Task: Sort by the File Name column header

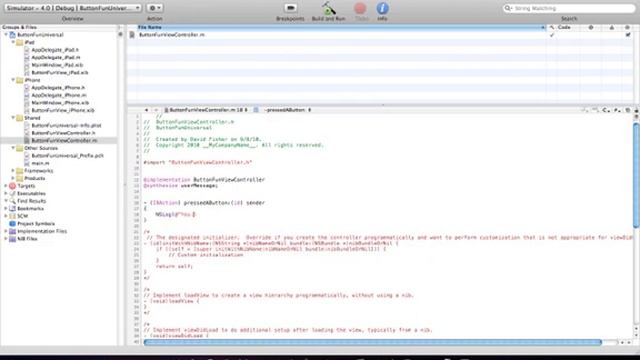Action: tap(341, 27)
